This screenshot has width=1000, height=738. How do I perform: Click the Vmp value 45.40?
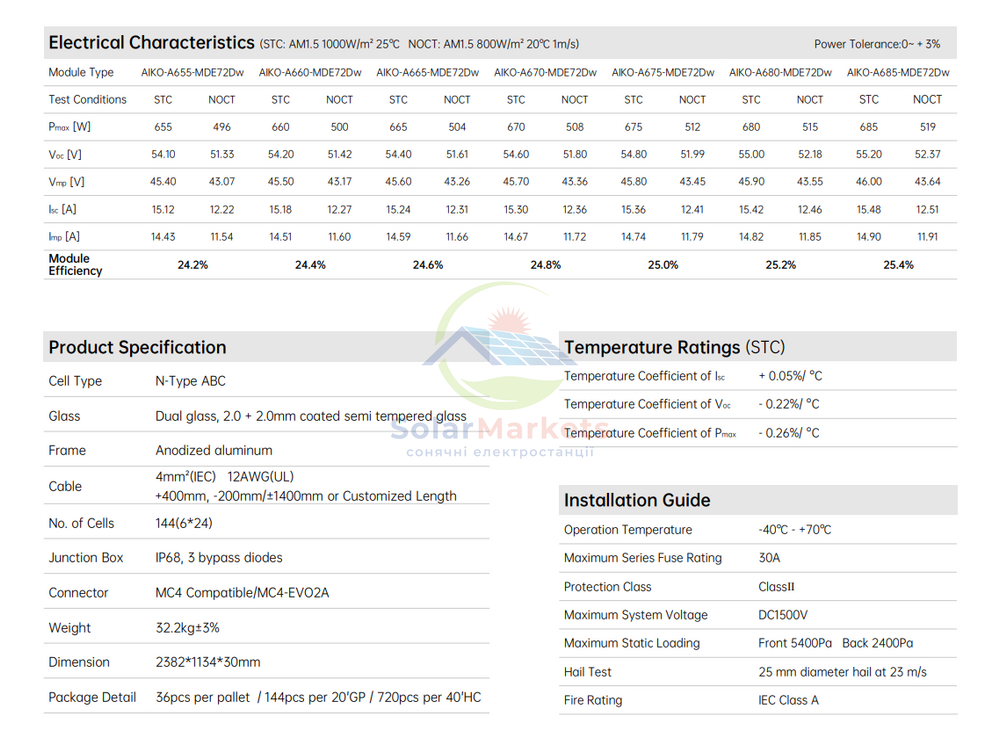point(163,182)
